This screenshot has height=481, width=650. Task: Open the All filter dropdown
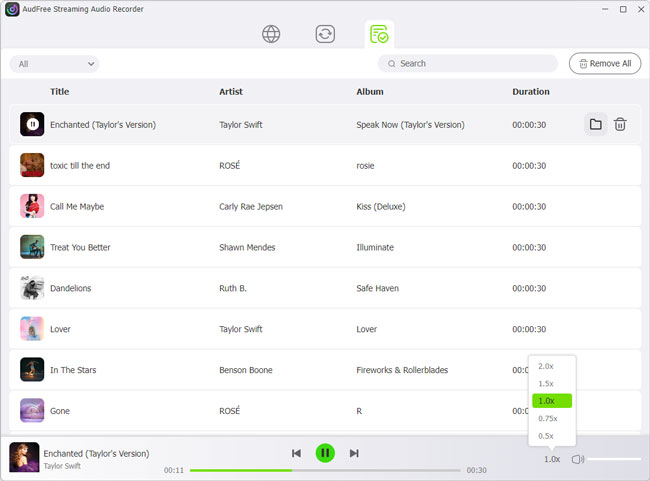[x=54, y=64]
